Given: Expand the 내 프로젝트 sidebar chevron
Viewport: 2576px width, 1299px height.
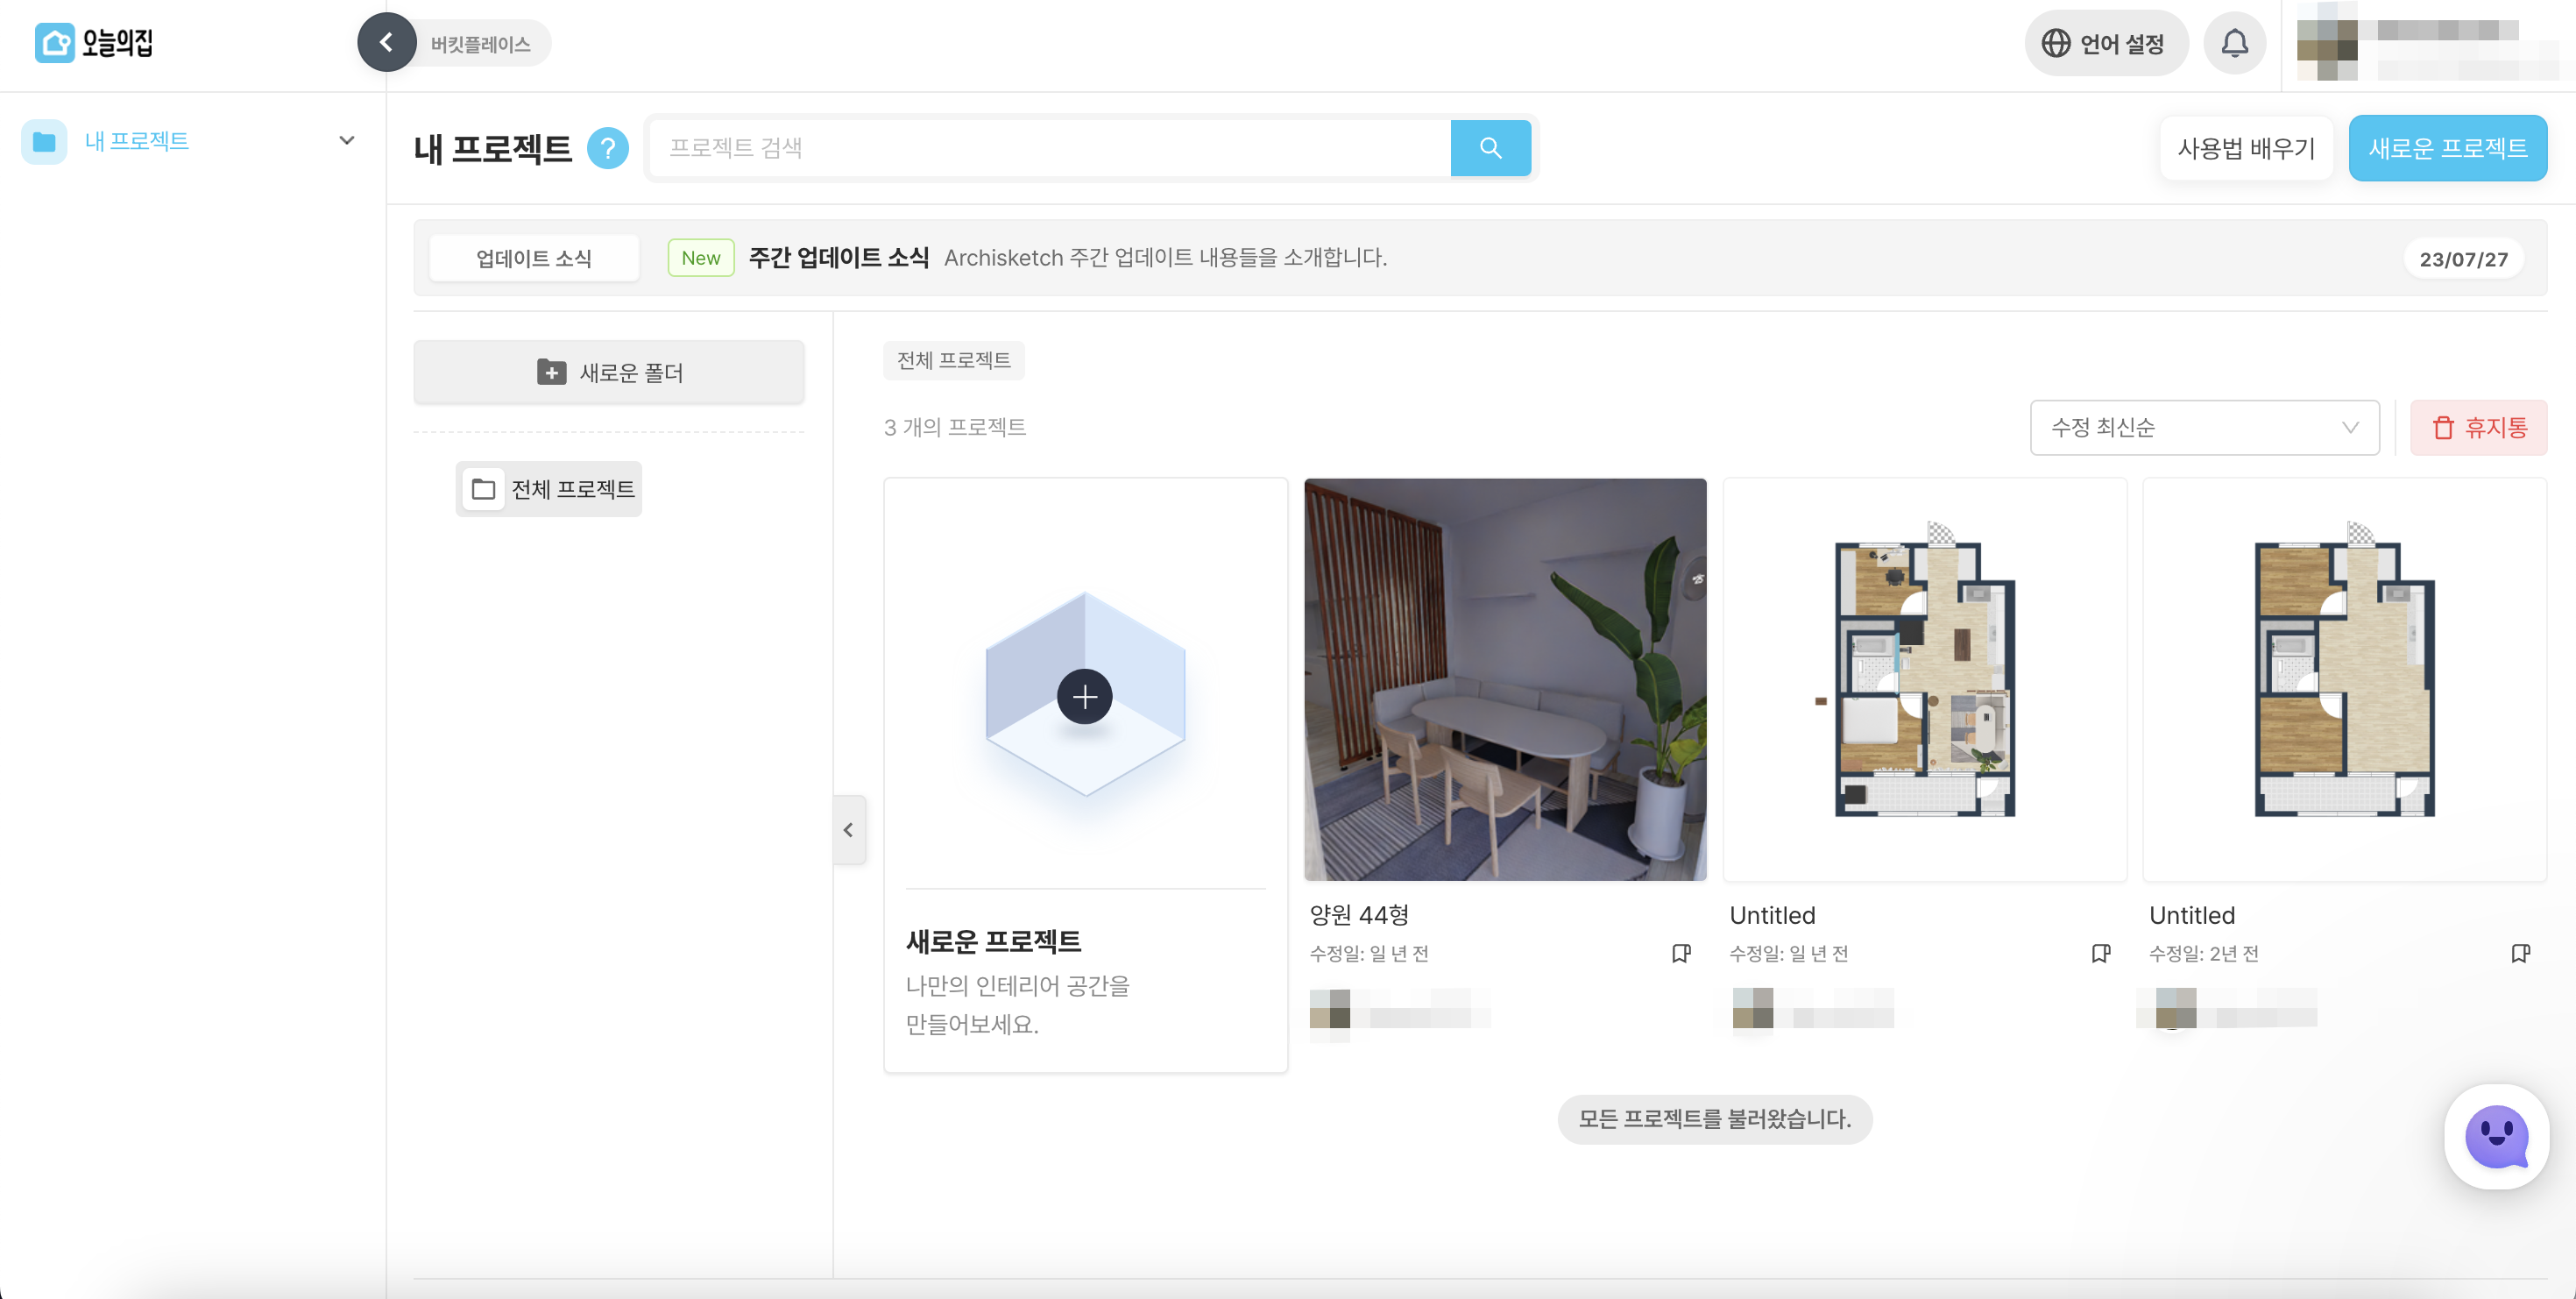Looking at the screenshot, I should click(x=347, y=141).
